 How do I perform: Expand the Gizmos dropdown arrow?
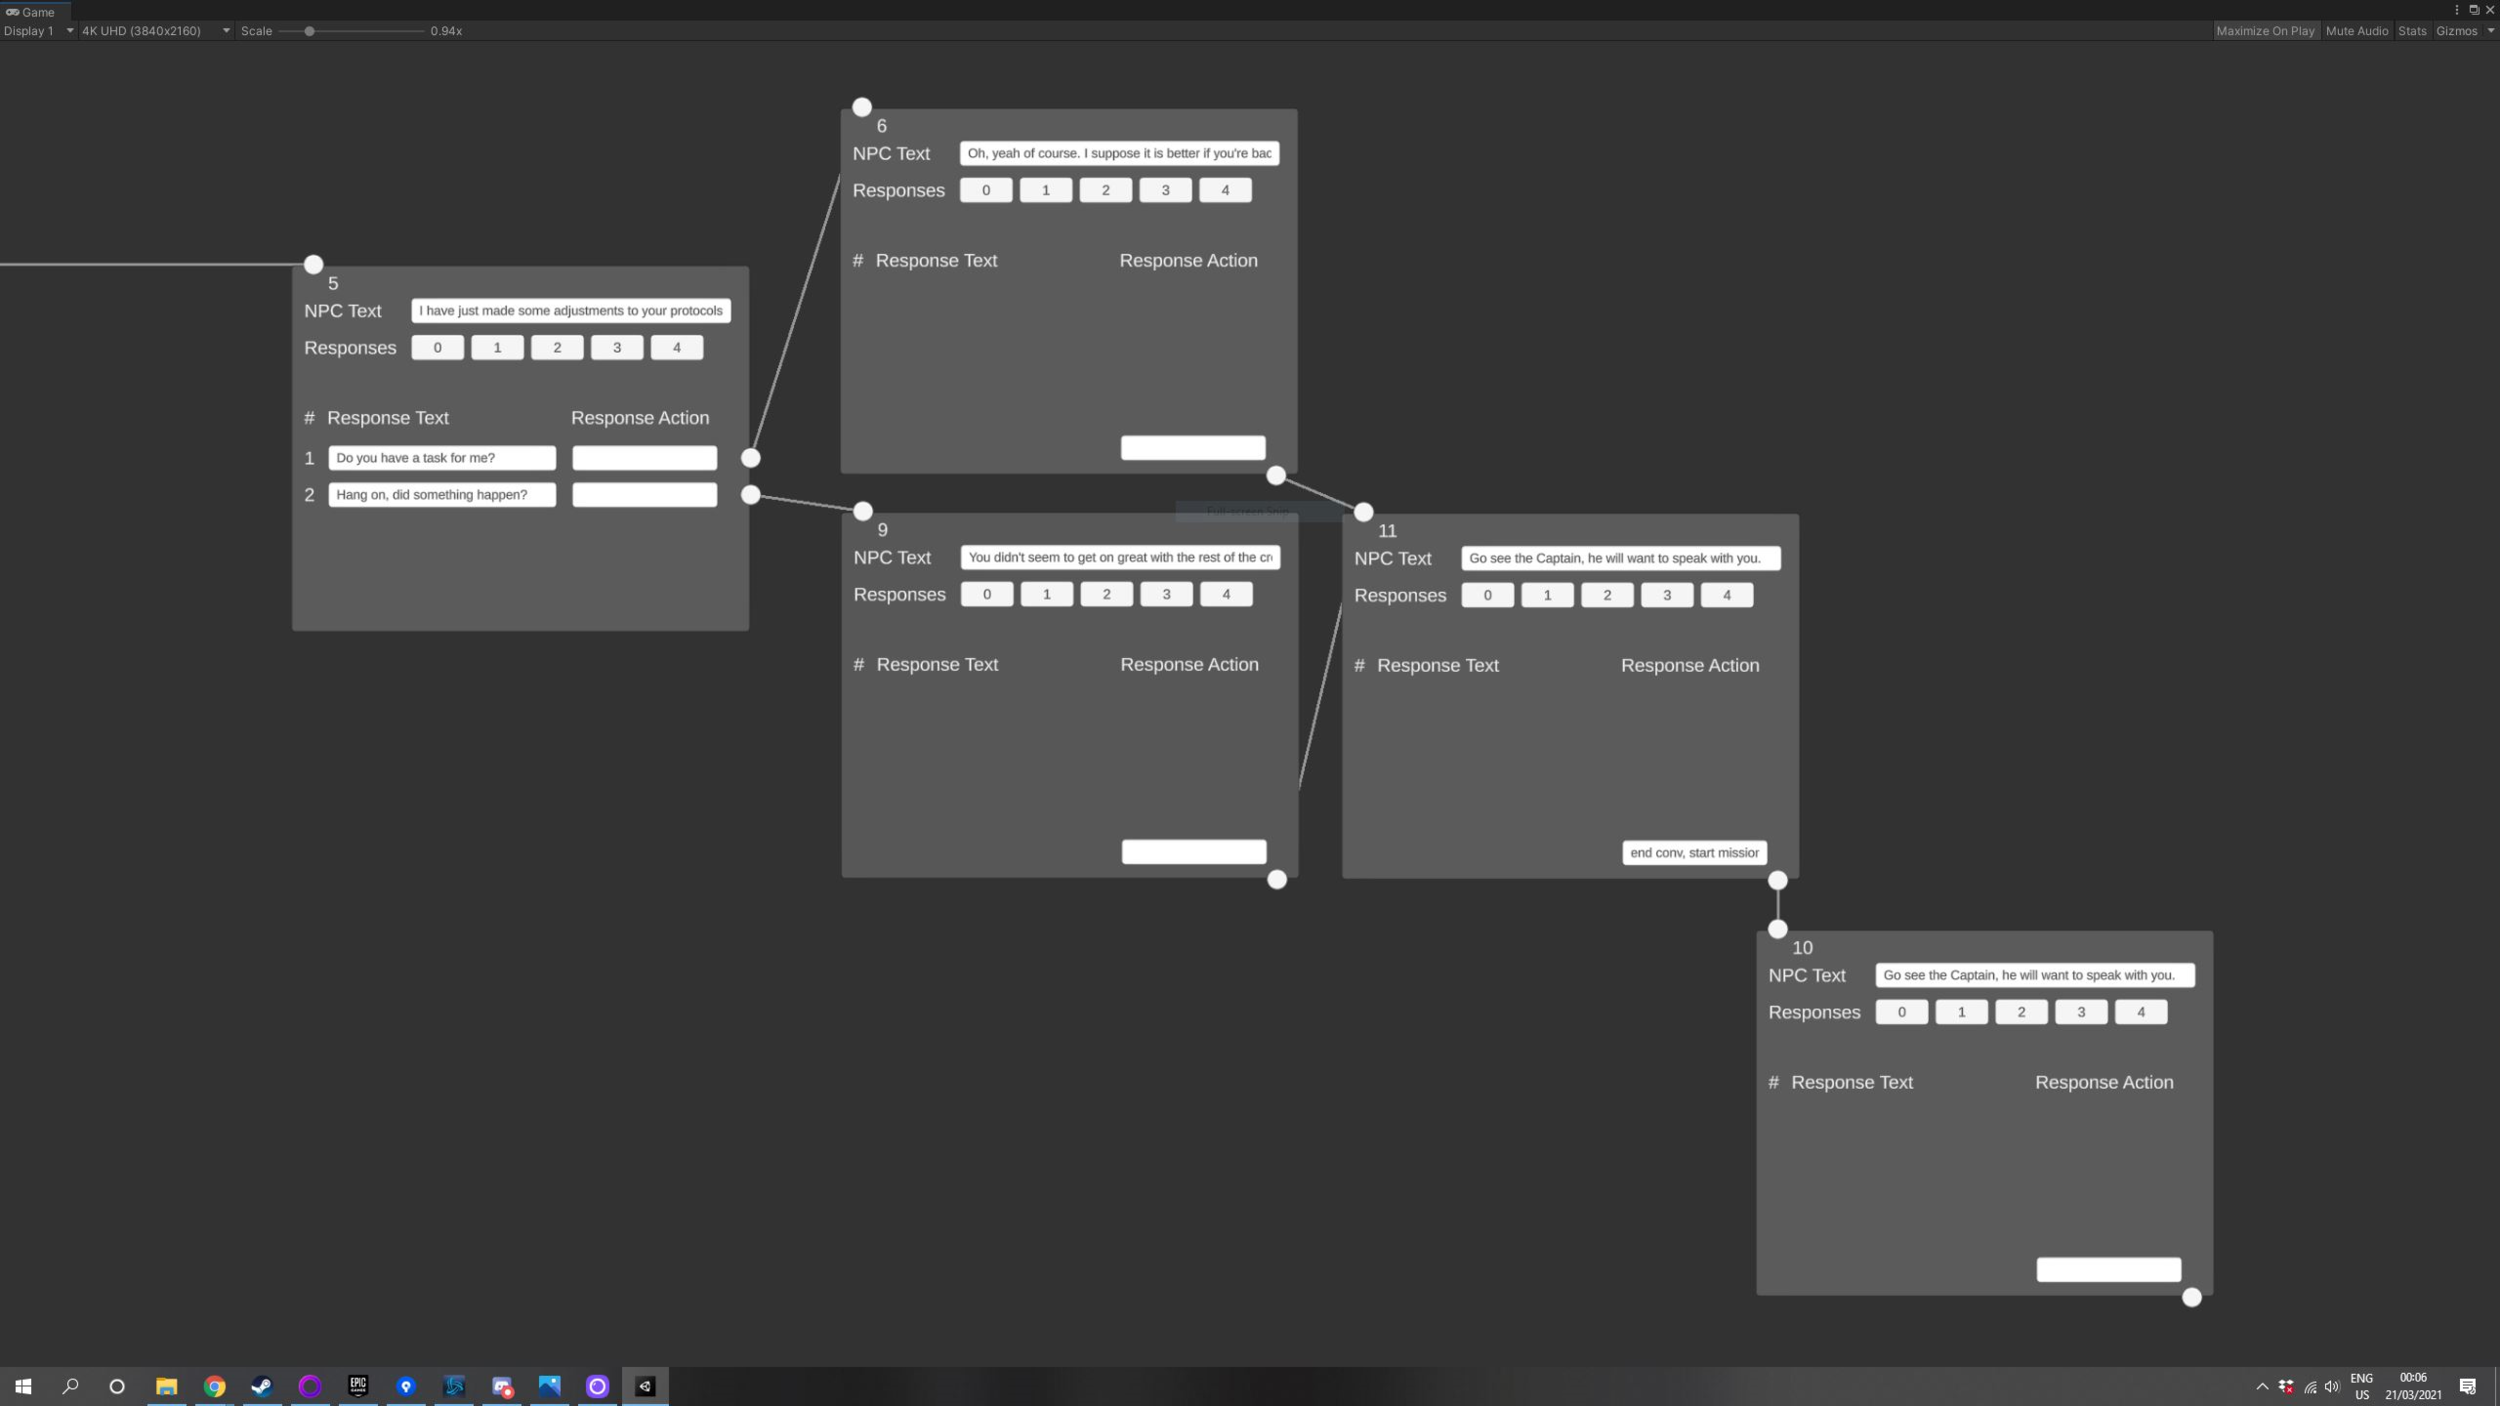(2490, 31)
